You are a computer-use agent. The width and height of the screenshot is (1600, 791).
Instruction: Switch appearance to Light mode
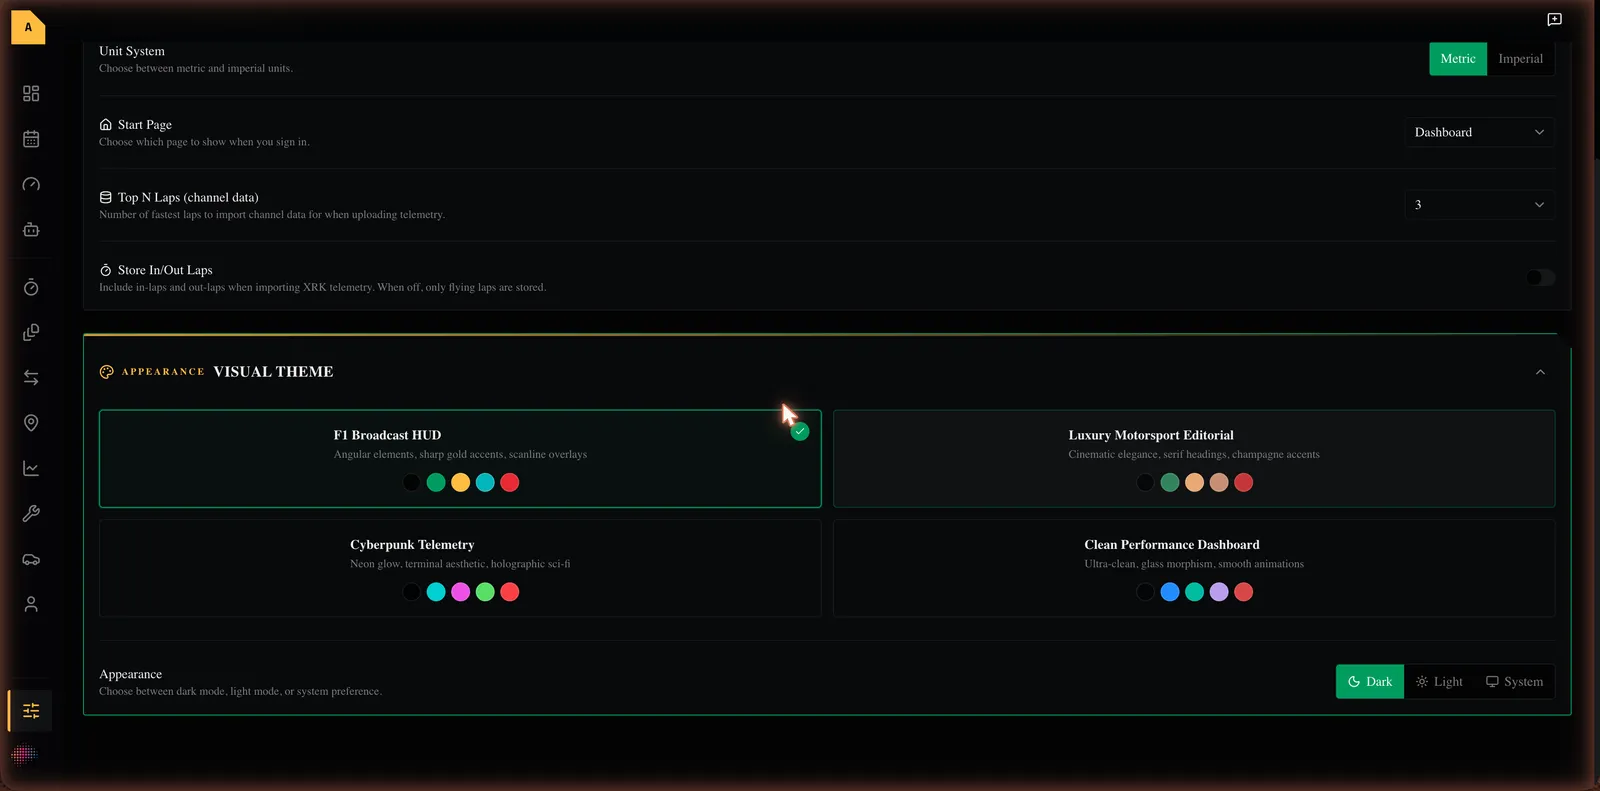(1439, 682)
